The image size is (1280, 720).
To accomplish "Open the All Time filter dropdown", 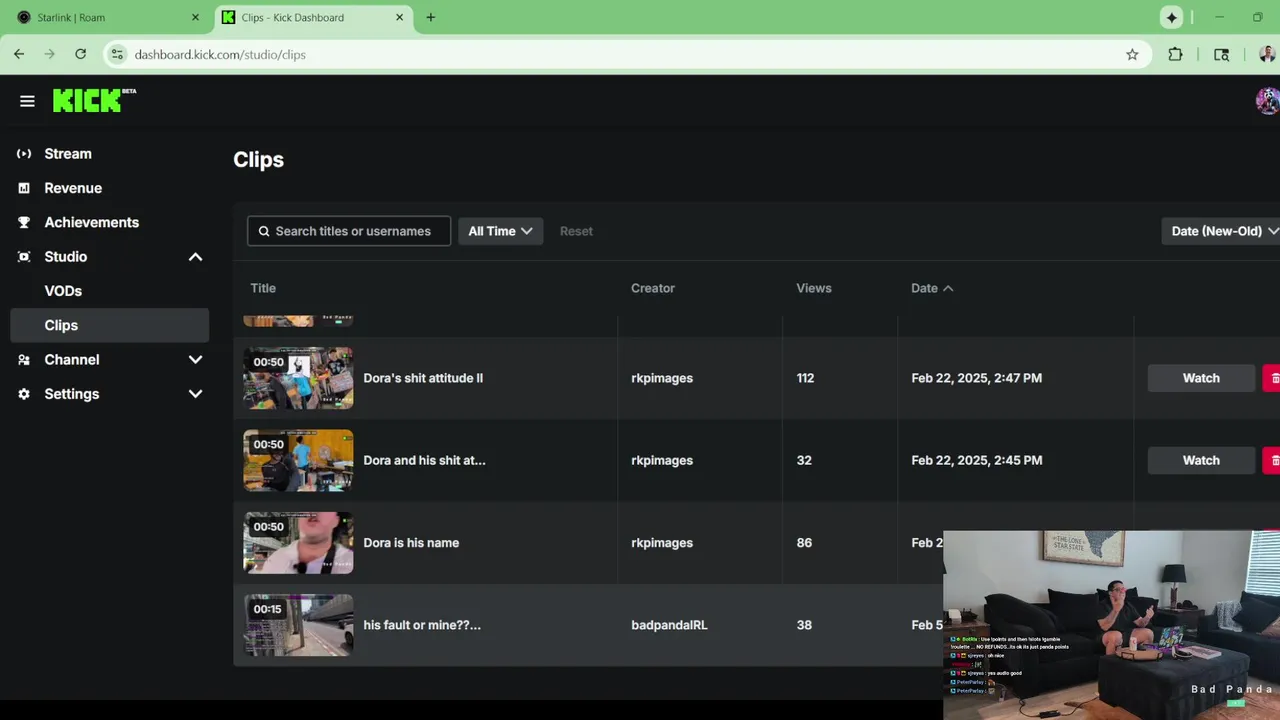I will coord(500,231).
